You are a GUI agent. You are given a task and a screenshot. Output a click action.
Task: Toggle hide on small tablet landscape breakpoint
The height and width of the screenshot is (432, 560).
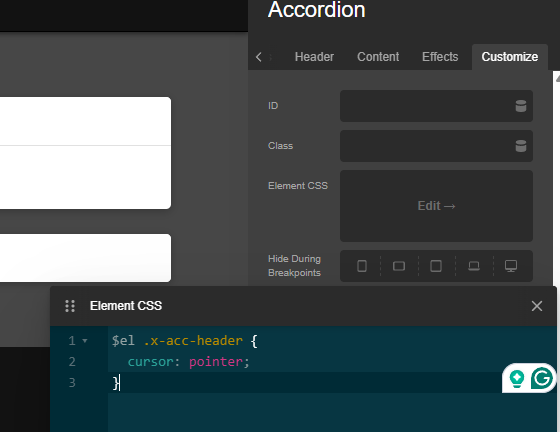tap(399, 266)
